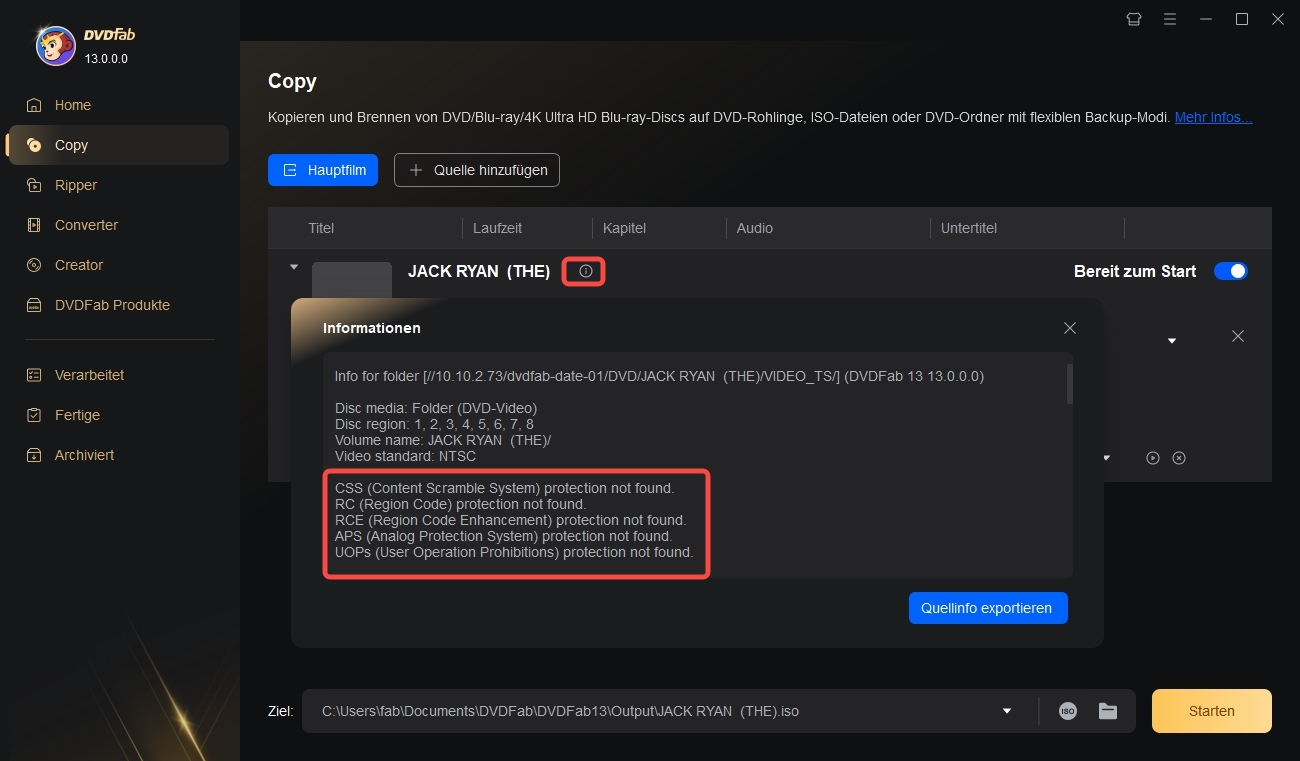This screenshot has height=761, width=1300.
Task: Open the dropdown arrow beside the source close X
Action: pos(1172,341)
